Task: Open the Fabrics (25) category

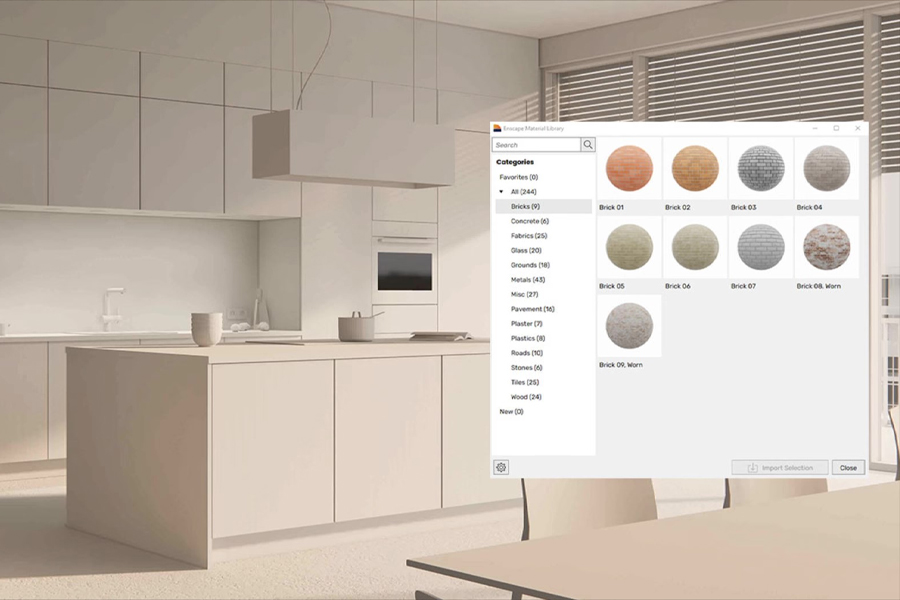Action: (x=528, y=236)
